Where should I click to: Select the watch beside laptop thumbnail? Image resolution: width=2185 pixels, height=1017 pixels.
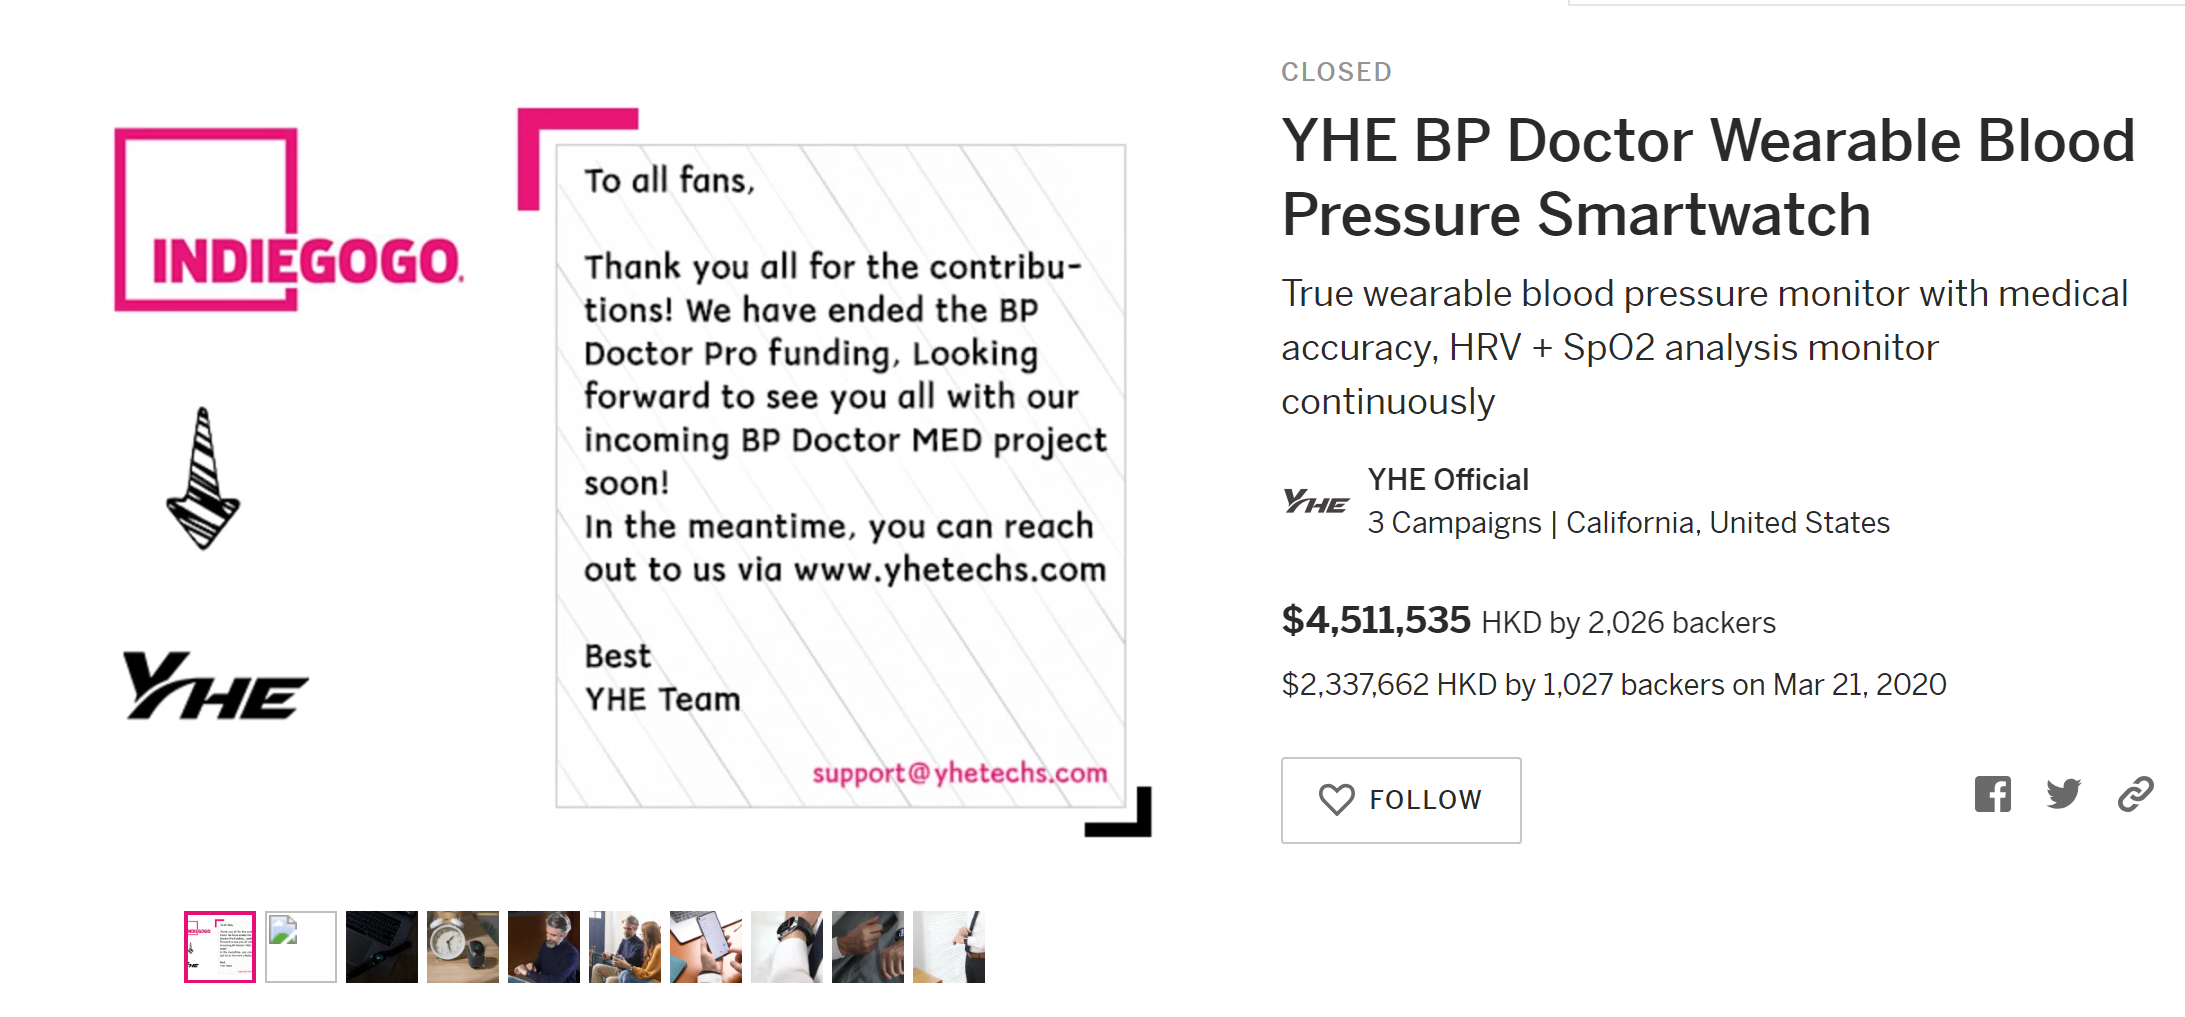click(382, 946)
